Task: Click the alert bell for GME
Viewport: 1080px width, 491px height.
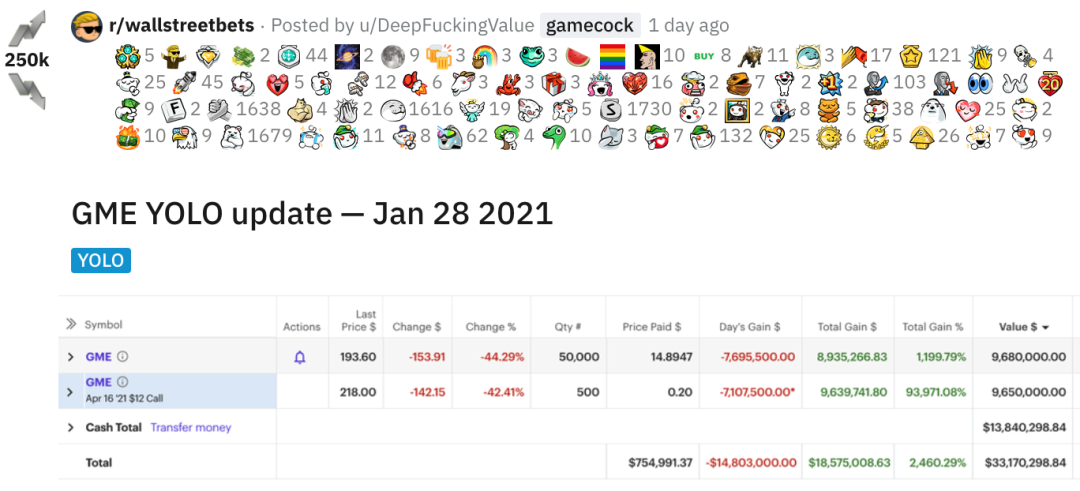Action: tap(300, 357)
